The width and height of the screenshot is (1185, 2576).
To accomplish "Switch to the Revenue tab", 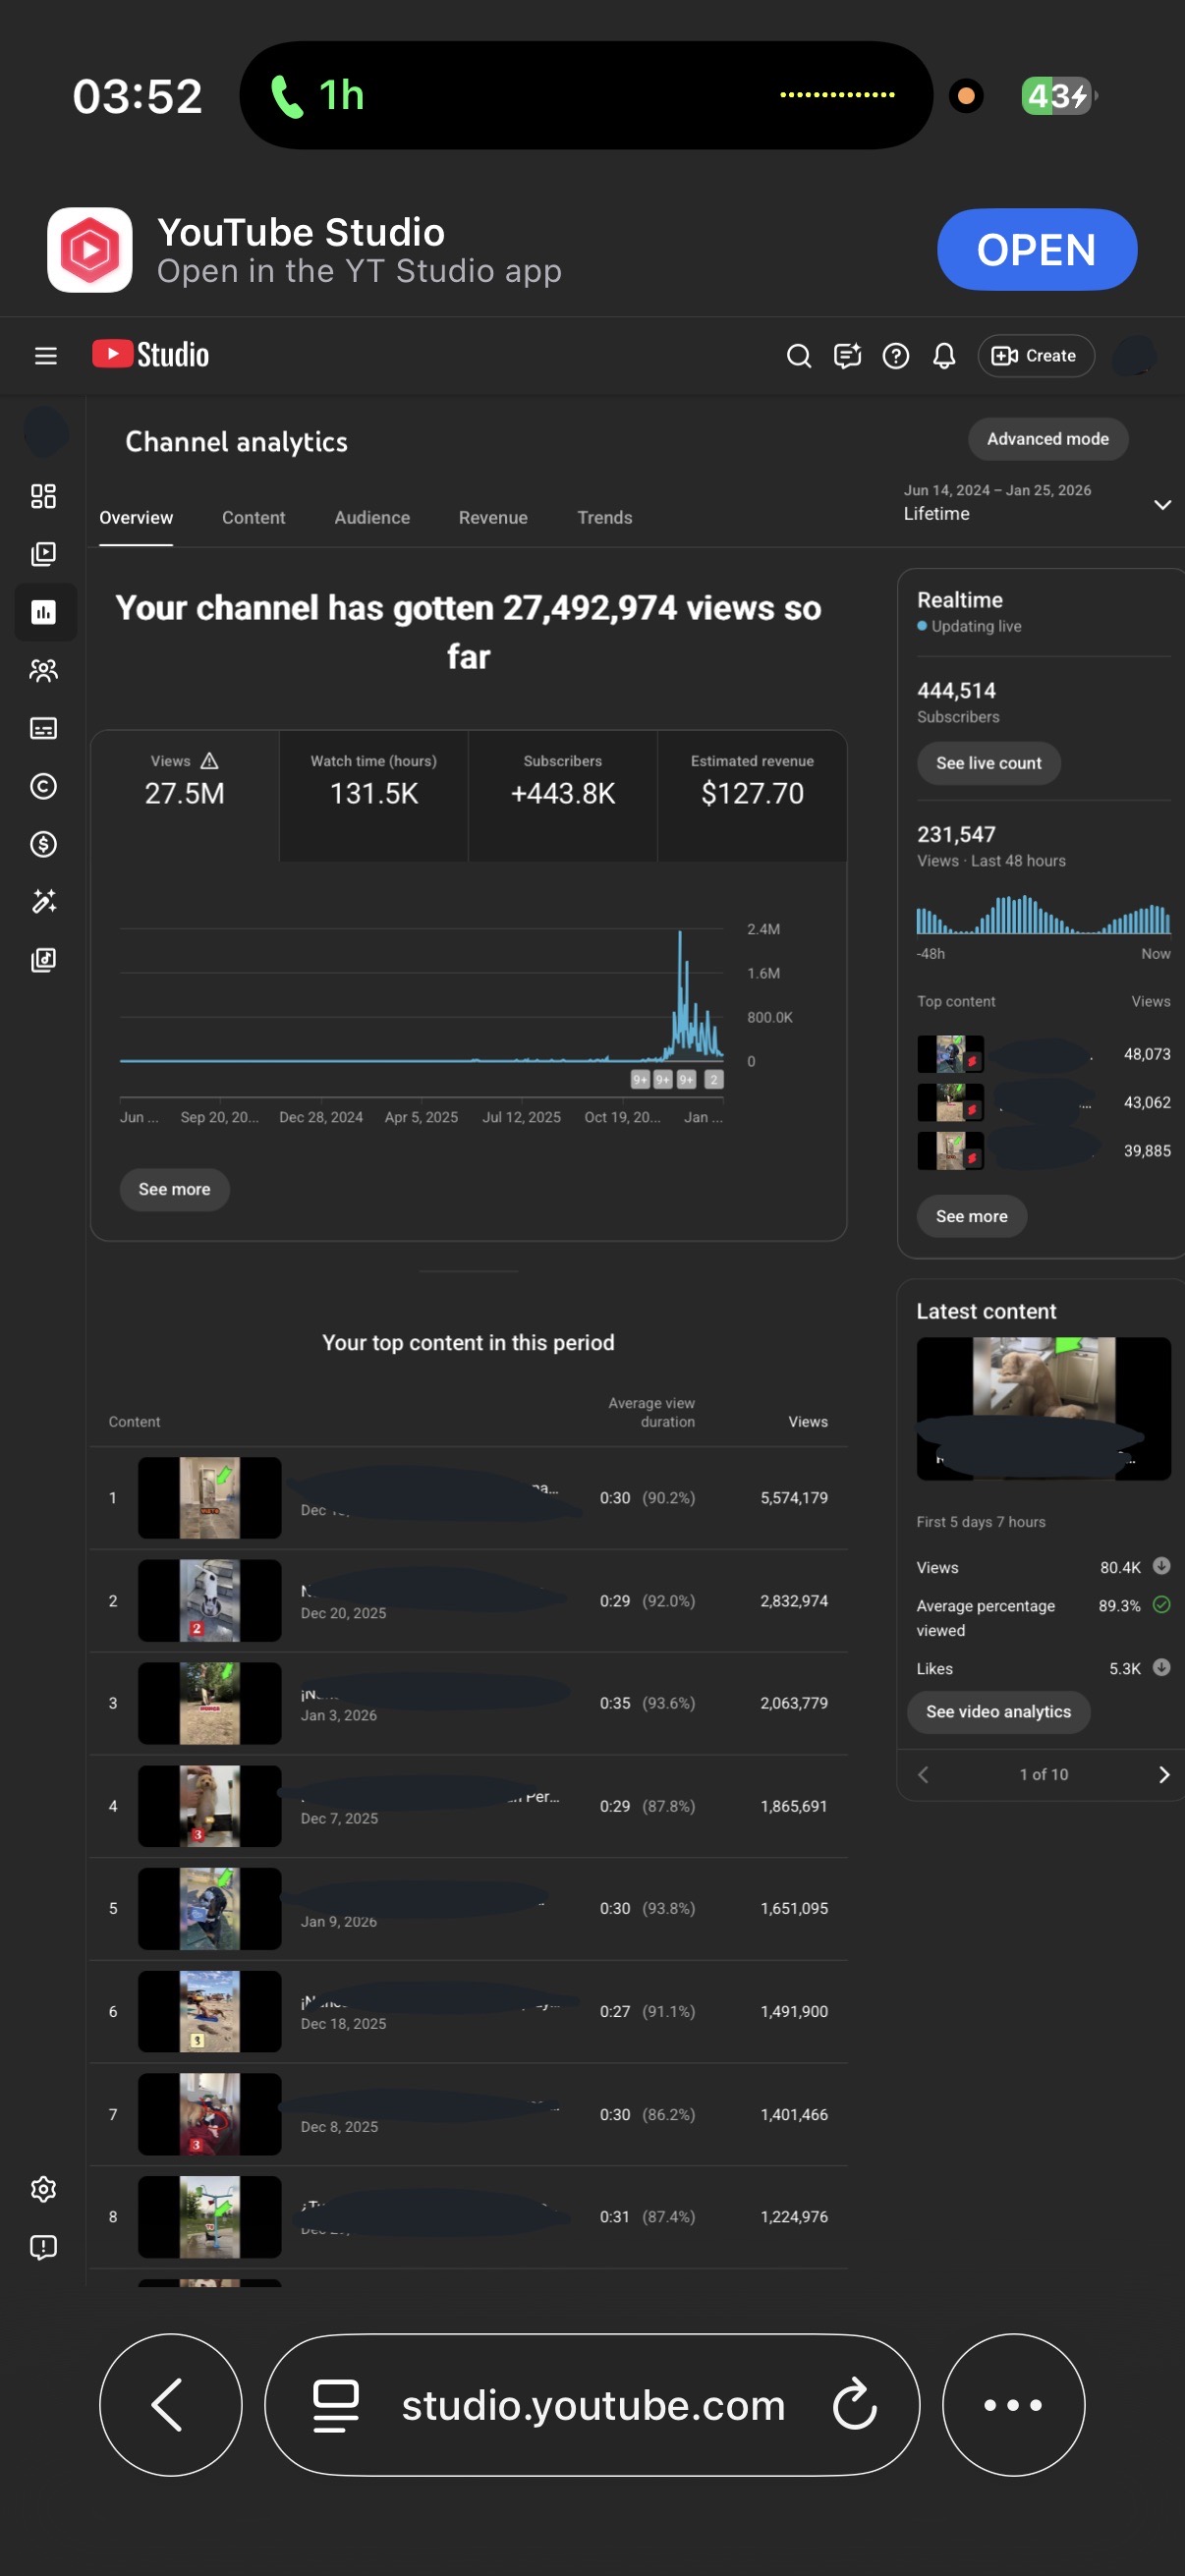I will click(x=493, y=517).
